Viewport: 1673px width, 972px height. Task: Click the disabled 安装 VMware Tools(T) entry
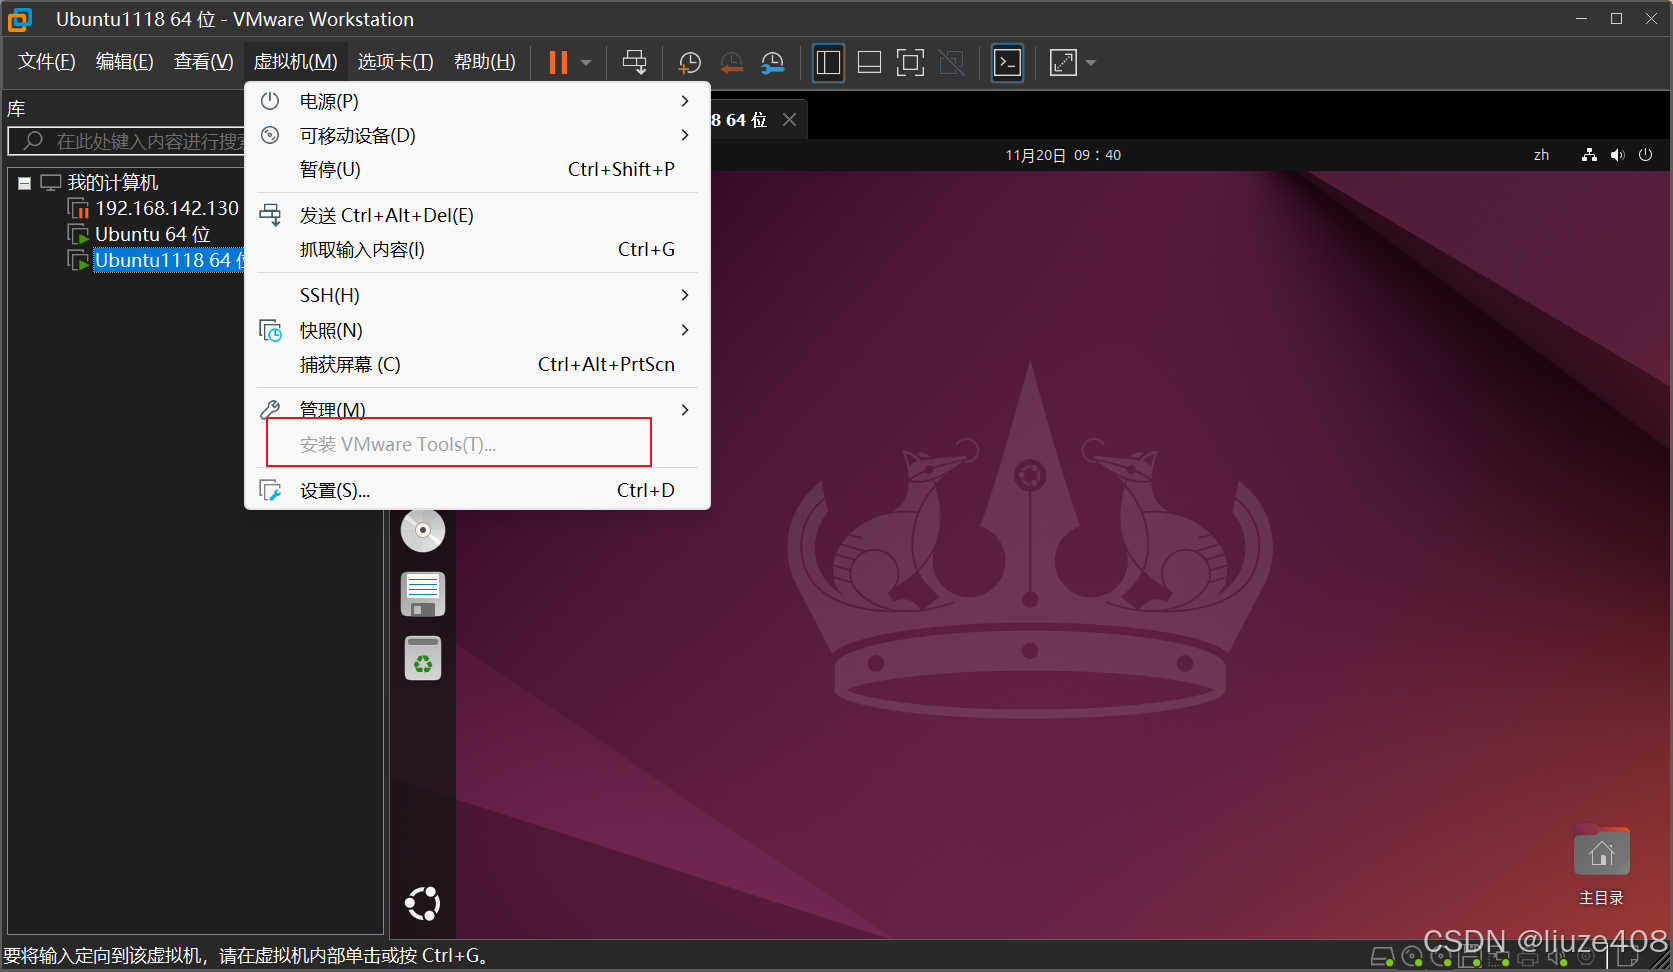pyautogui.click(x=477, y=444)
